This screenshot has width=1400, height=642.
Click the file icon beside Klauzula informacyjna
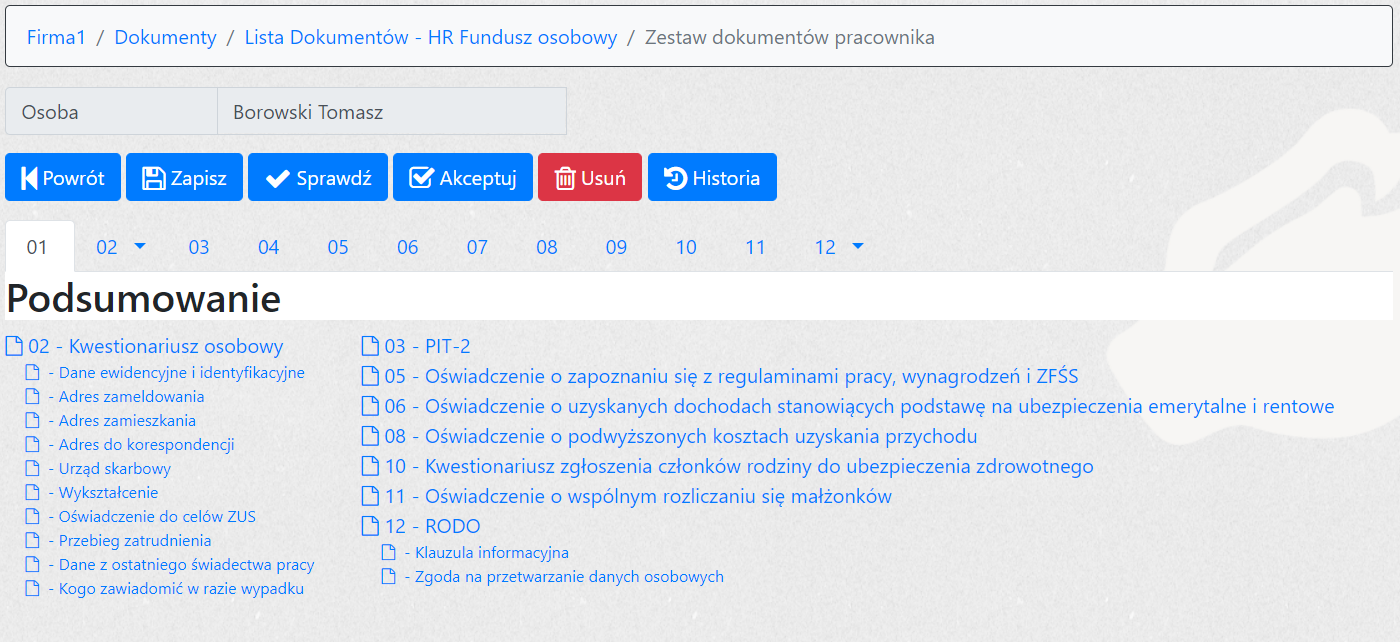point(389,553)
